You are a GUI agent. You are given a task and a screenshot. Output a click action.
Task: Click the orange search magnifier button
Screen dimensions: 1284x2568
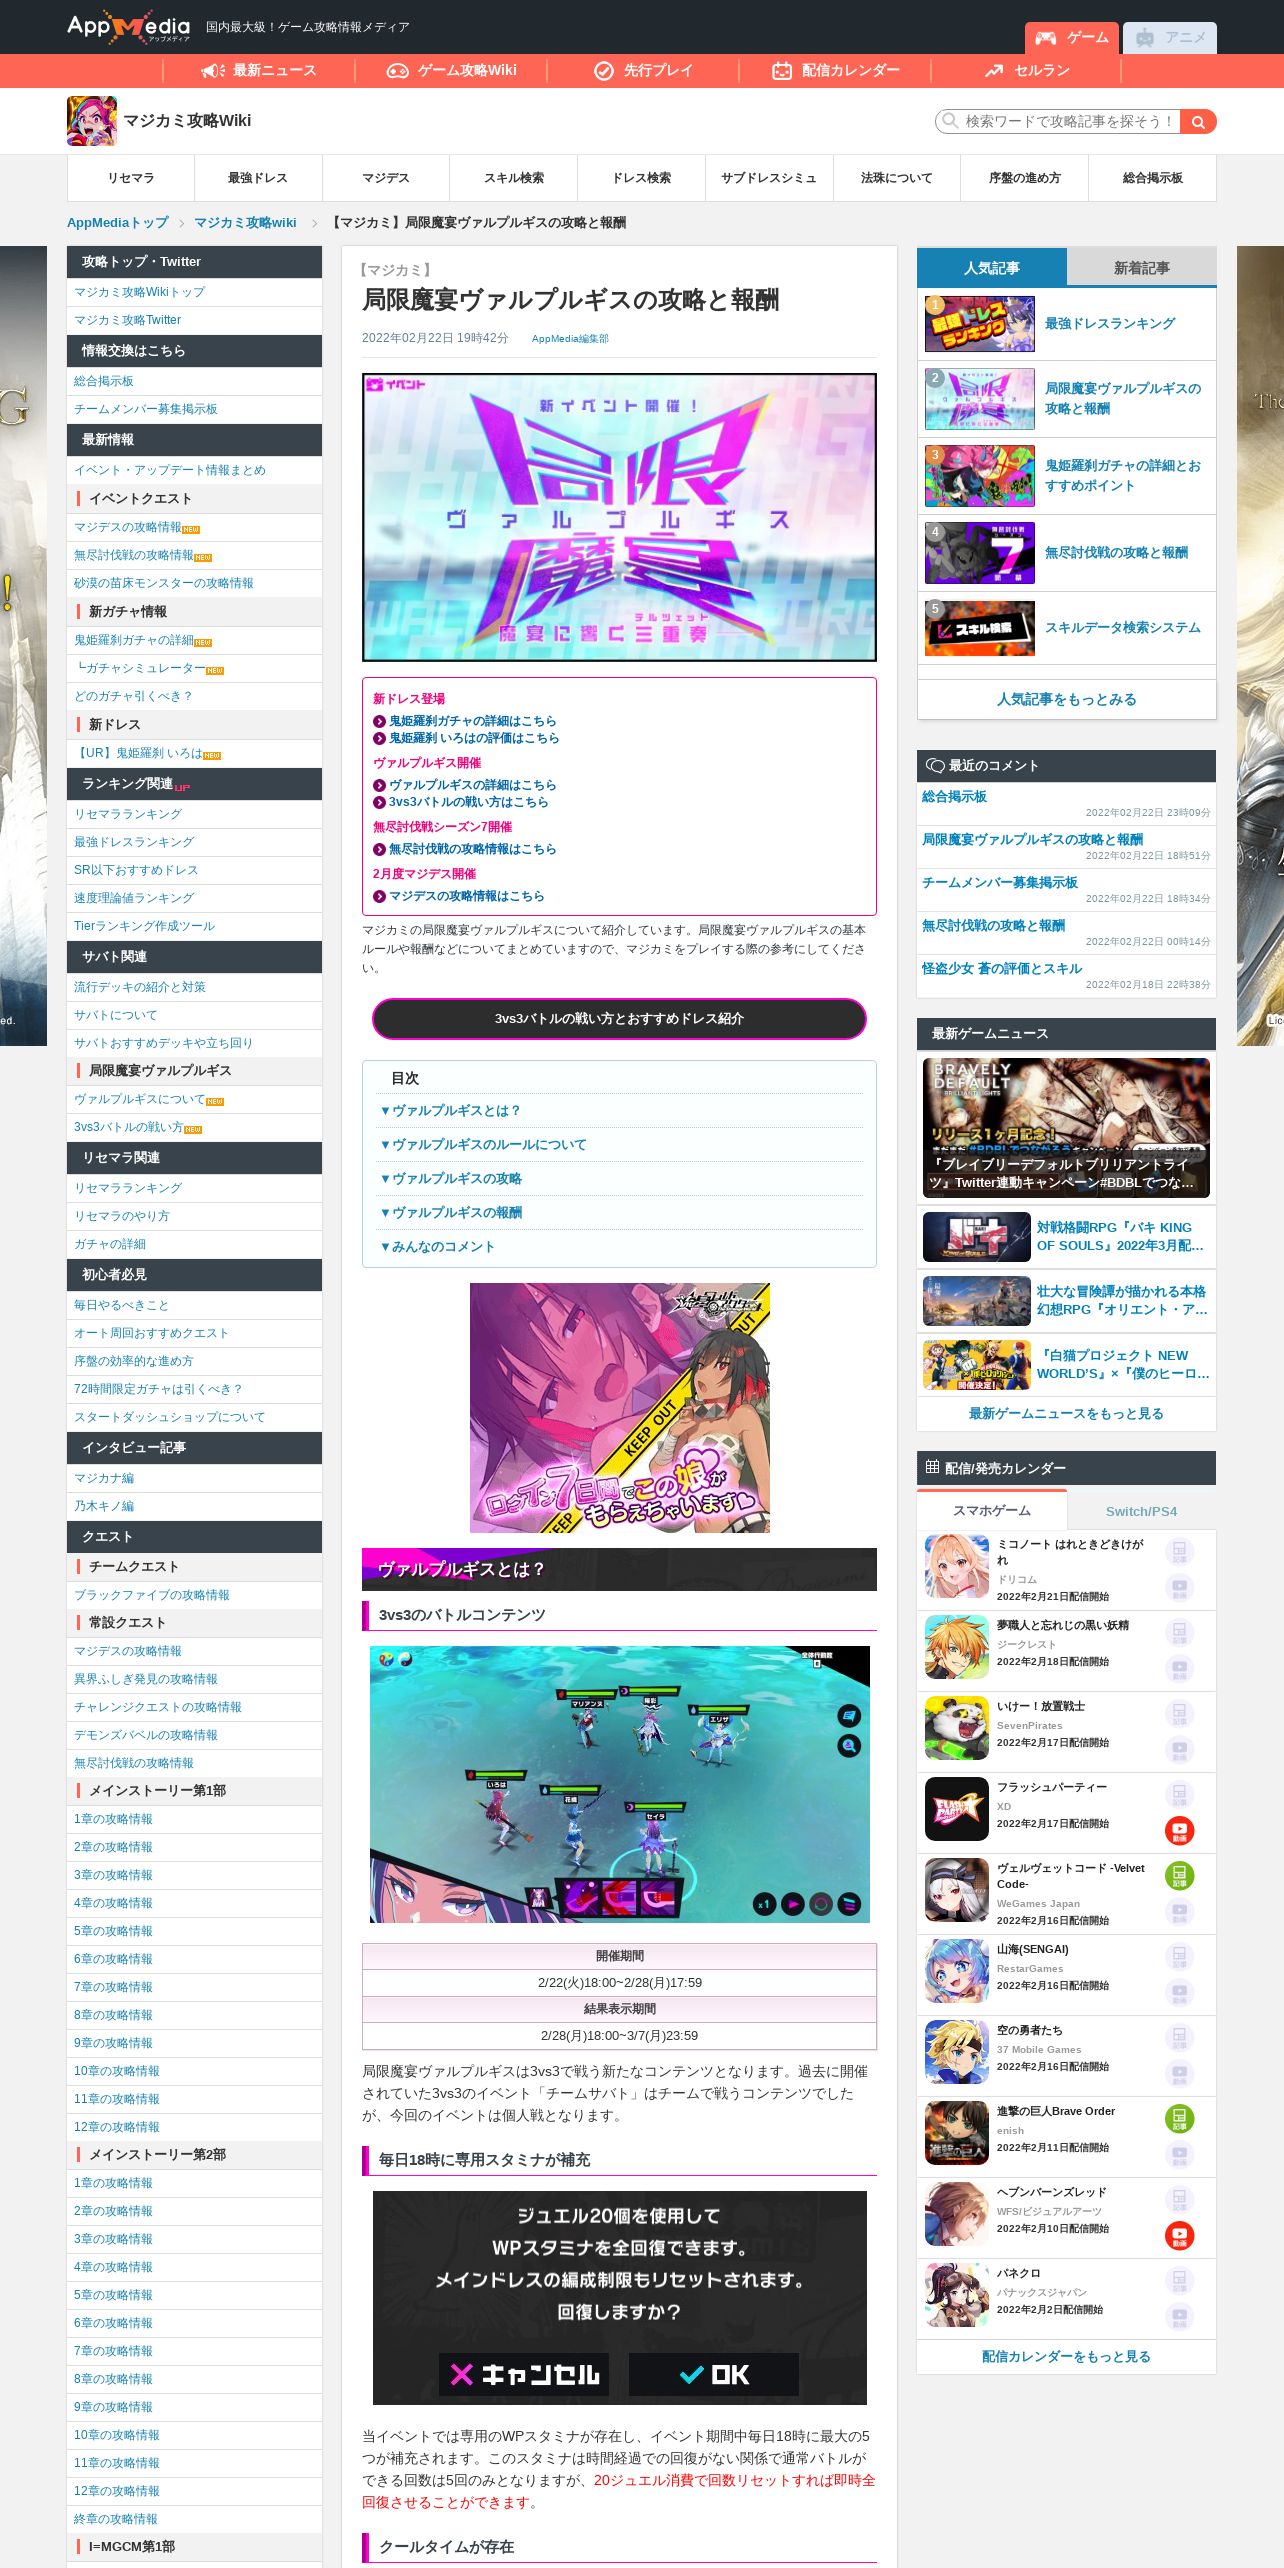click(x=1198, y=122)
